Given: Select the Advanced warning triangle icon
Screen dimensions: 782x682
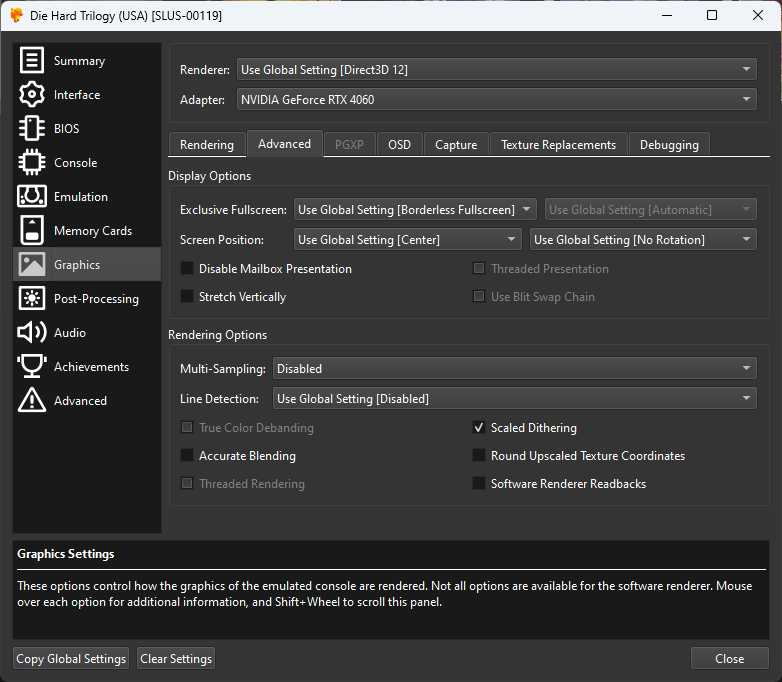Looking at the screenshot, I should point(32,400).
